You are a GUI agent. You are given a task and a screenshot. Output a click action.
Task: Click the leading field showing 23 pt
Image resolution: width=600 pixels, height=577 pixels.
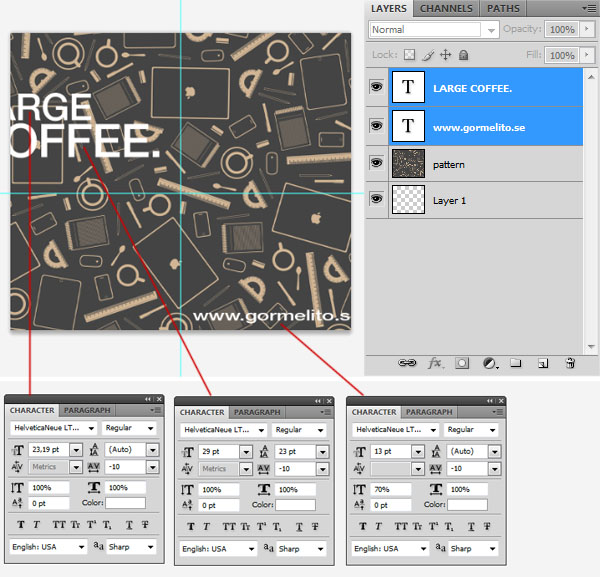294,451
